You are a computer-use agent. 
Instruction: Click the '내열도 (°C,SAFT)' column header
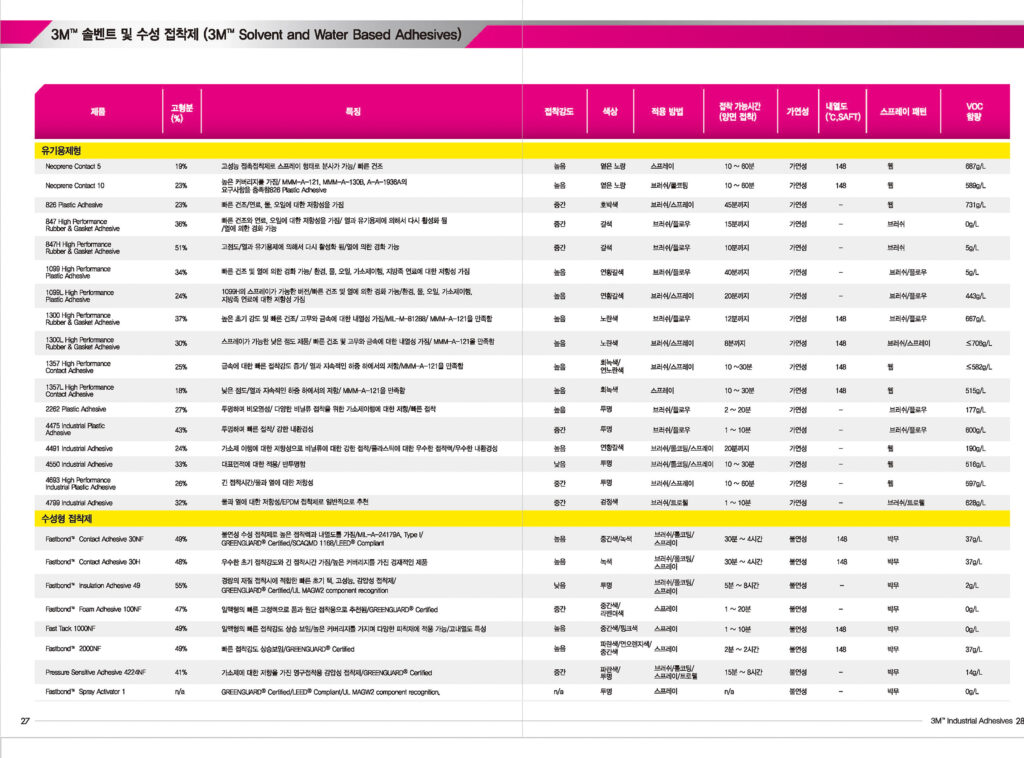842,112
